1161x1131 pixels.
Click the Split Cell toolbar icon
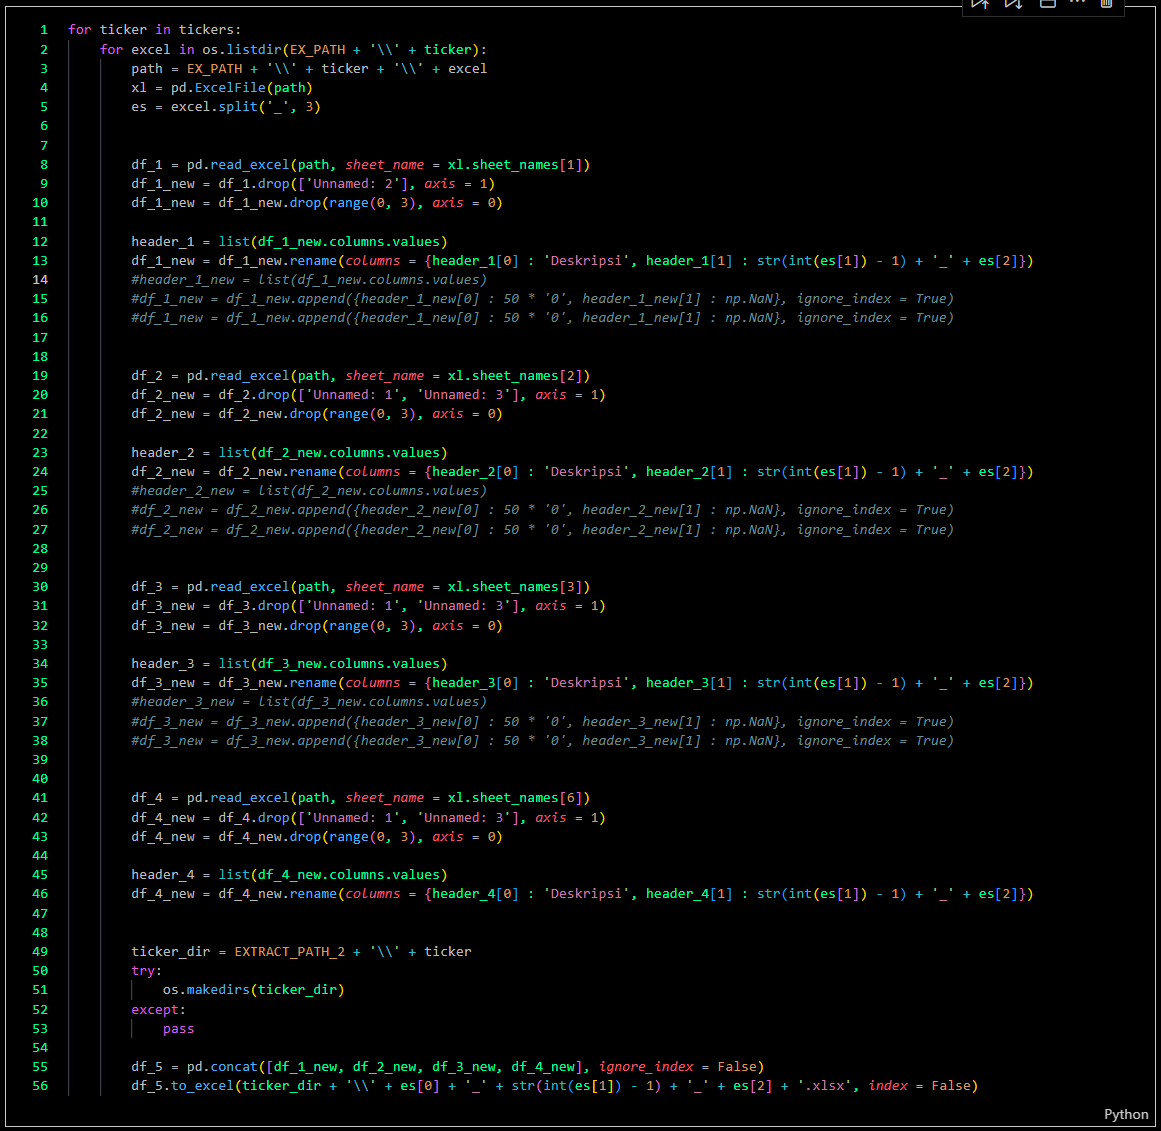point(1047,4)
